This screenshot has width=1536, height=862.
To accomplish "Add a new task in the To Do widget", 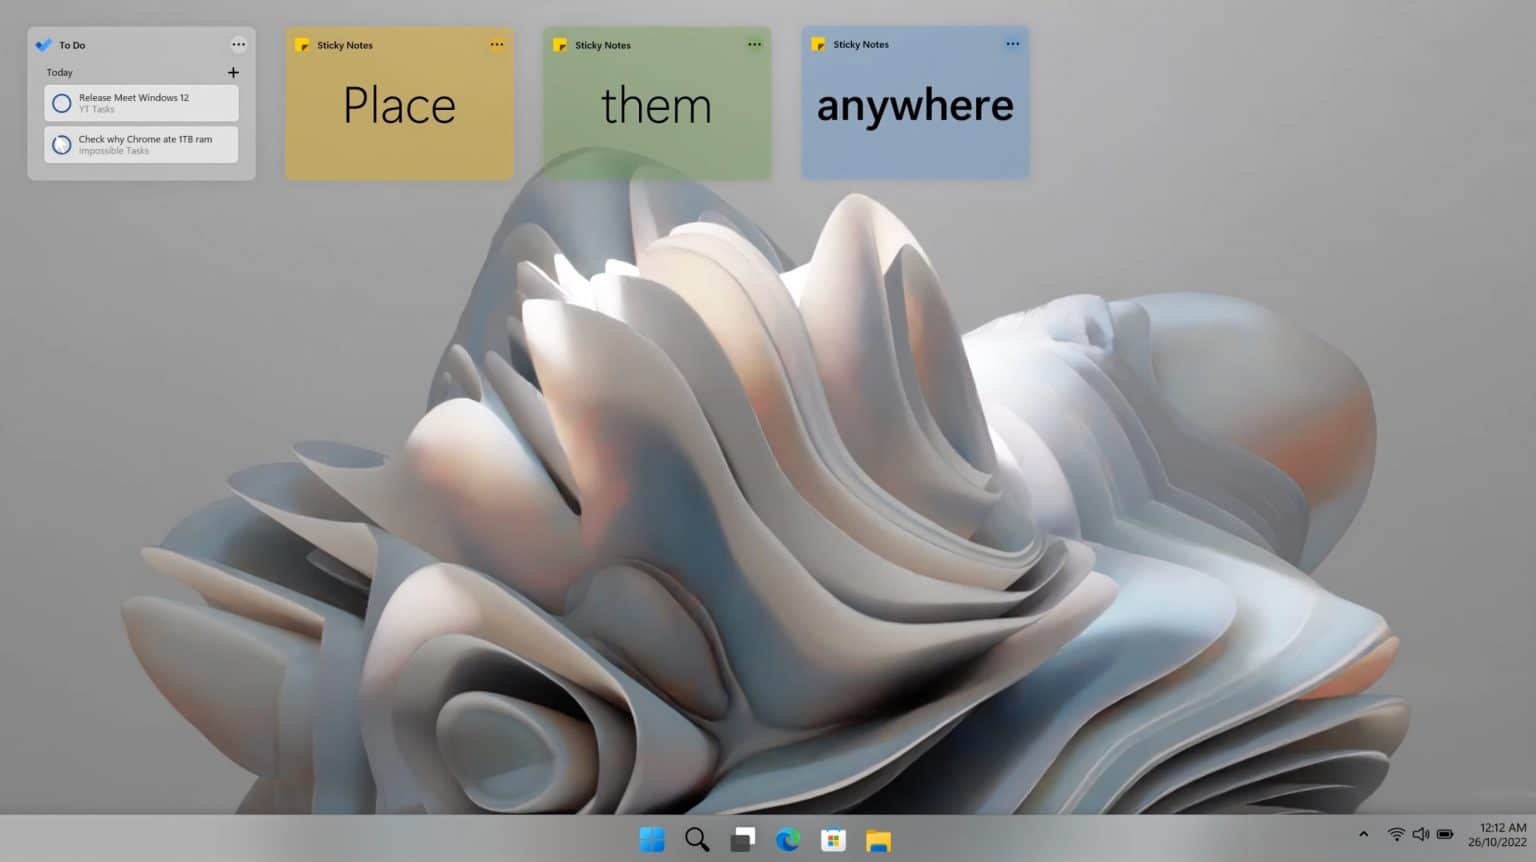I will [233, 72].
